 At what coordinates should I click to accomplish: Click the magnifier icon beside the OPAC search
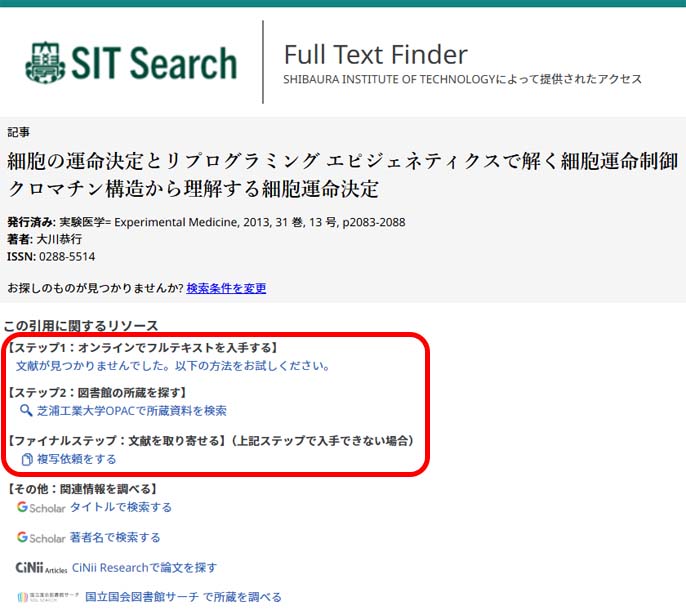pos(26,410)
